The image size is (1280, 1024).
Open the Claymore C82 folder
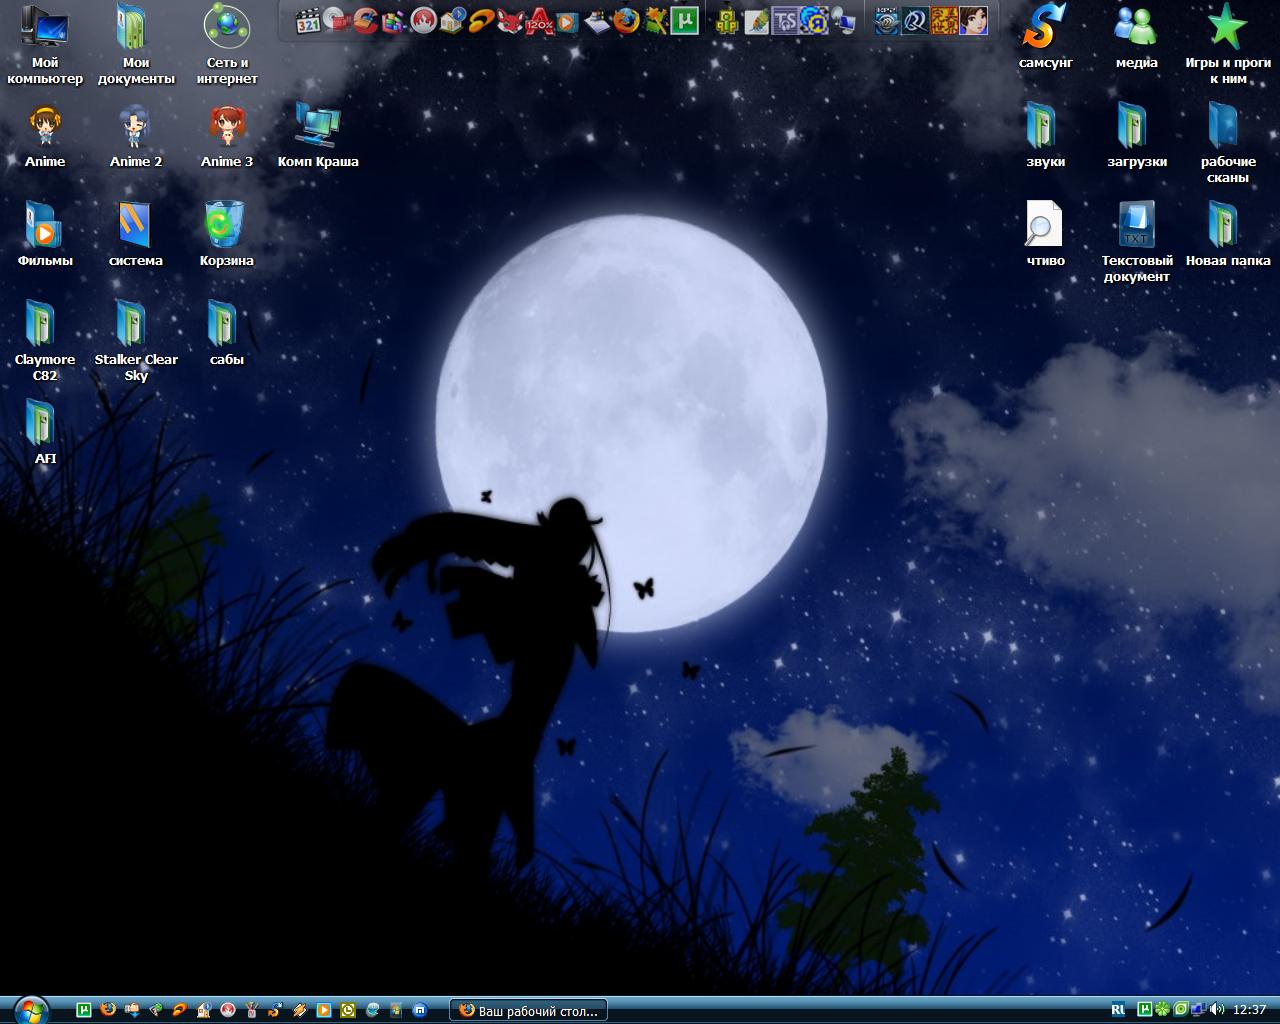click(x=45, y=341)
